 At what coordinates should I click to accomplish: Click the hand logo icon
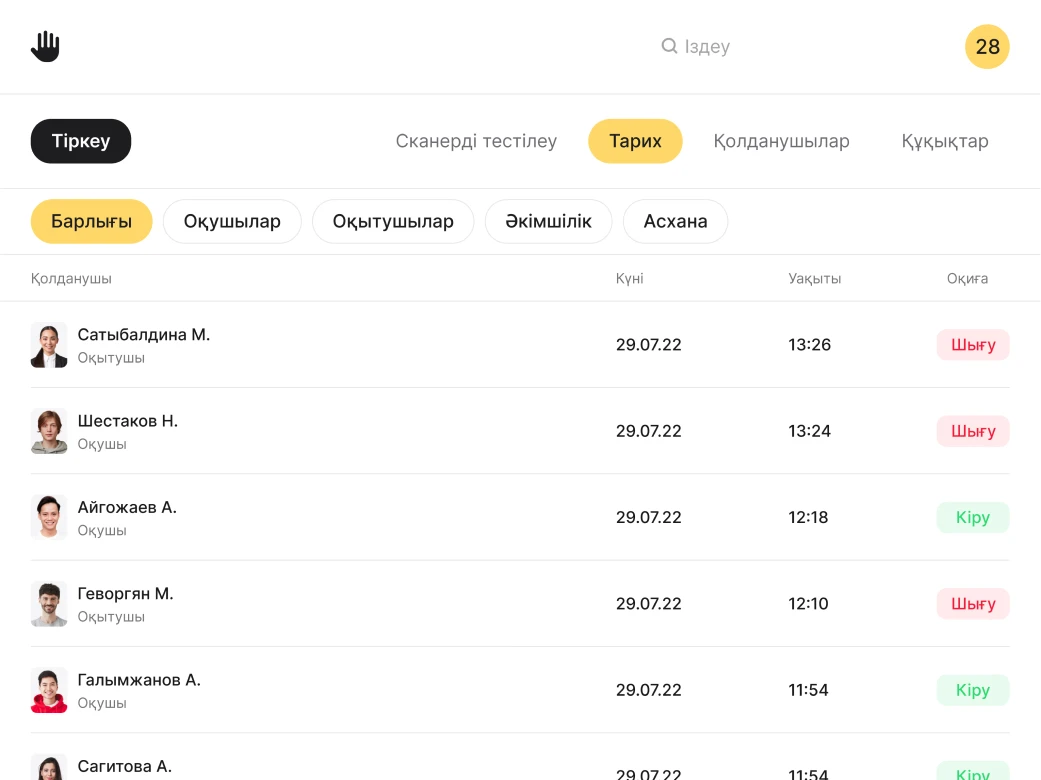pos(45,46)
